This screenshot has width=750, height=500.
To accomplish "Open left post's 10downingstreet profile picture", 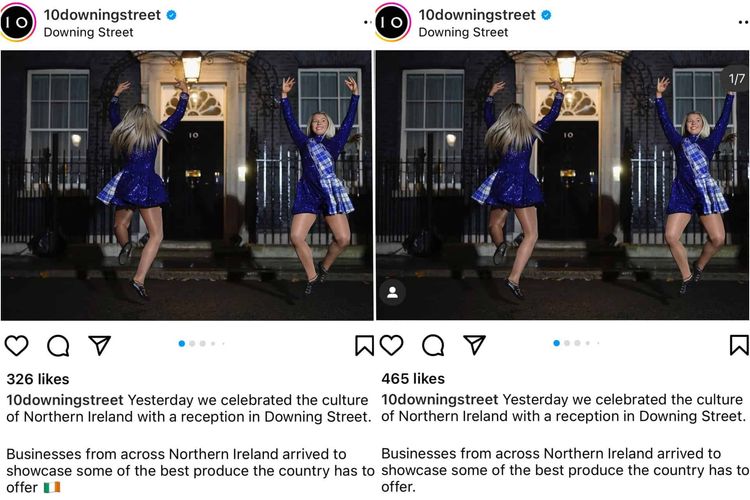I will (18, 22).
